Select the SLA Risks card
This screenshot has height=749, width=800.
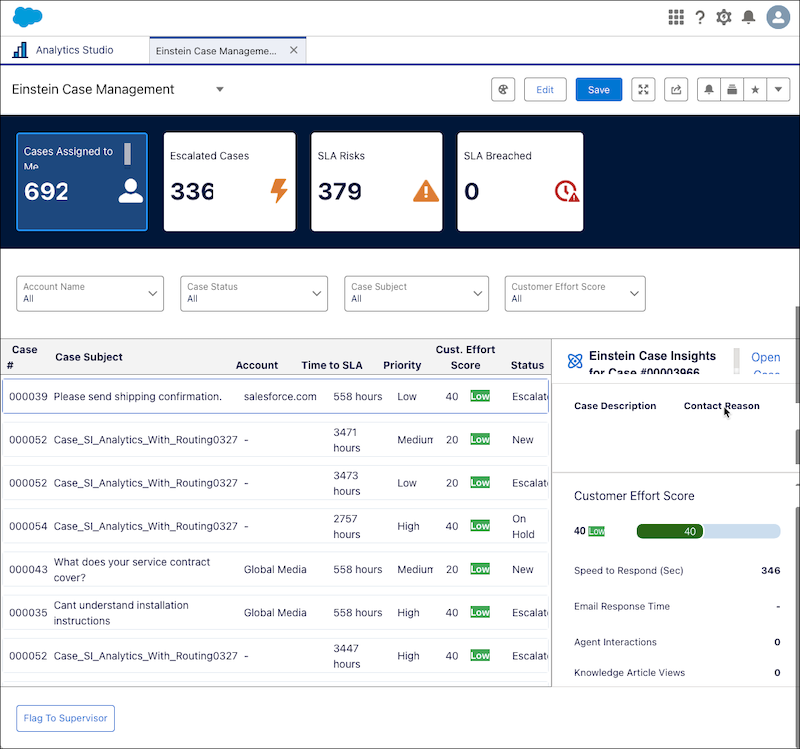point(377,182)
